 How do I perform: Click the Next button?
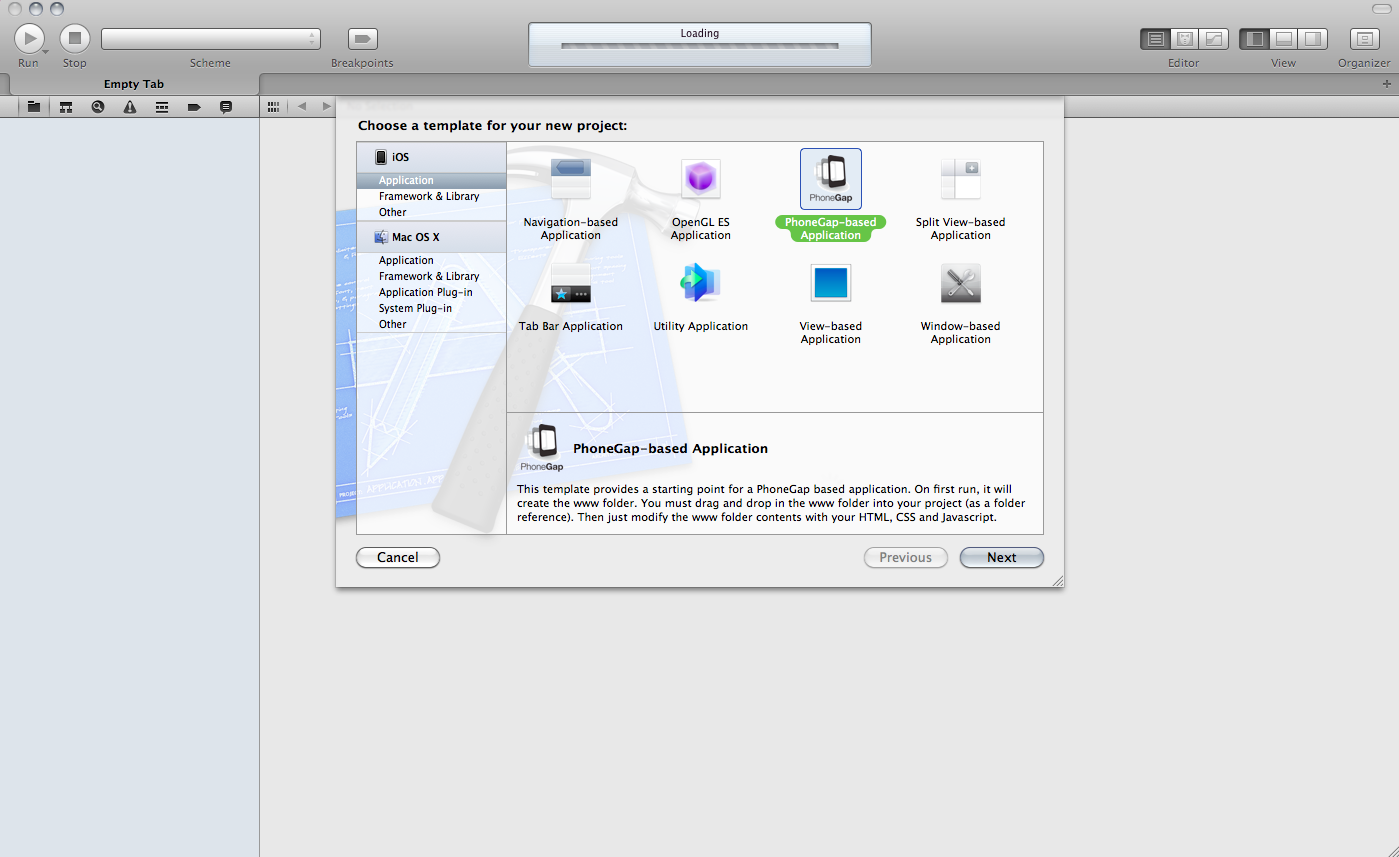pos(1001,558)
